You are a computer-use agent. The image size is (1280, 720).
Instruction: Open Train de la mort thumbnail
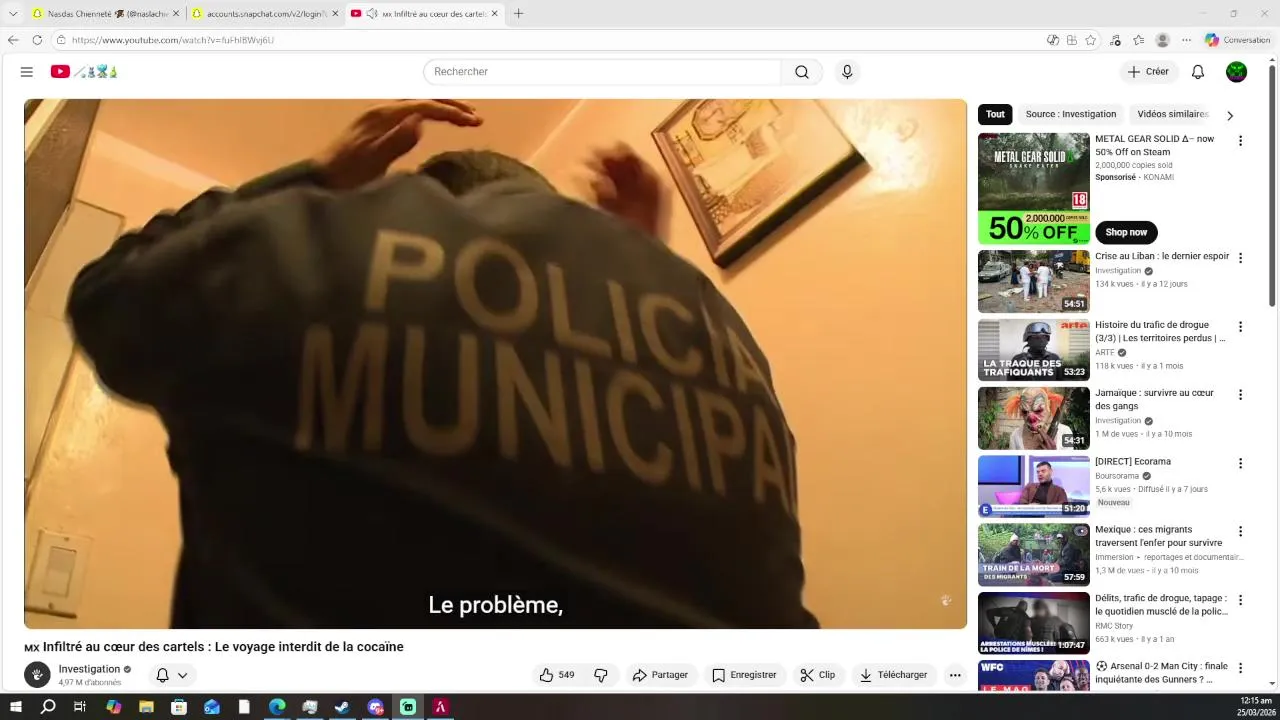point(1033,555)
